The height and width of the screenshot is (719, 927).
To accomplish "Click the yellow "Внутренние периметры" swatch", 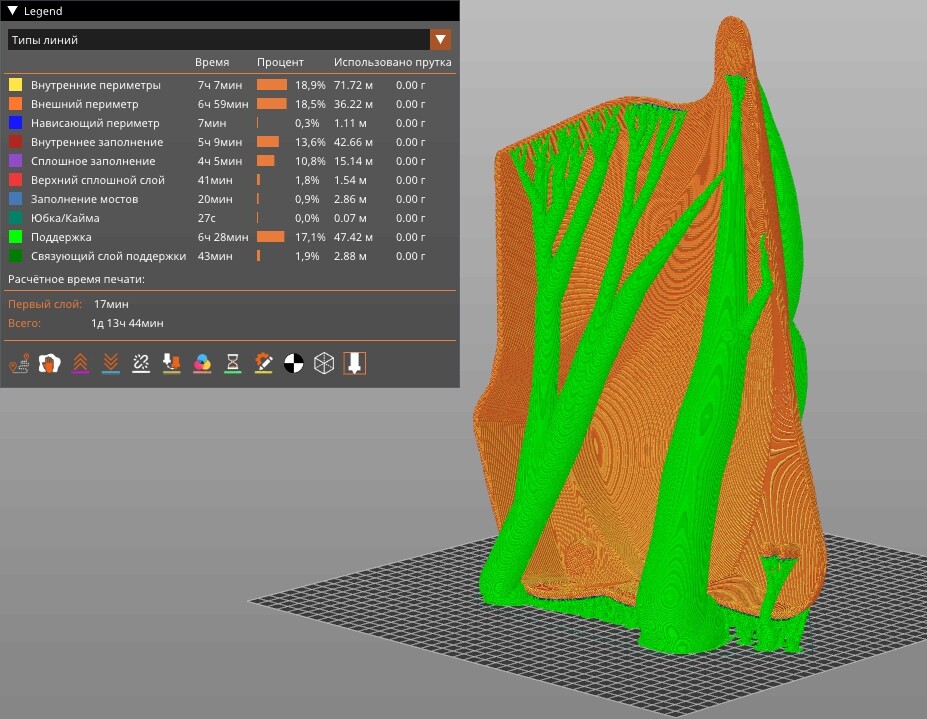I will point(15,85).
